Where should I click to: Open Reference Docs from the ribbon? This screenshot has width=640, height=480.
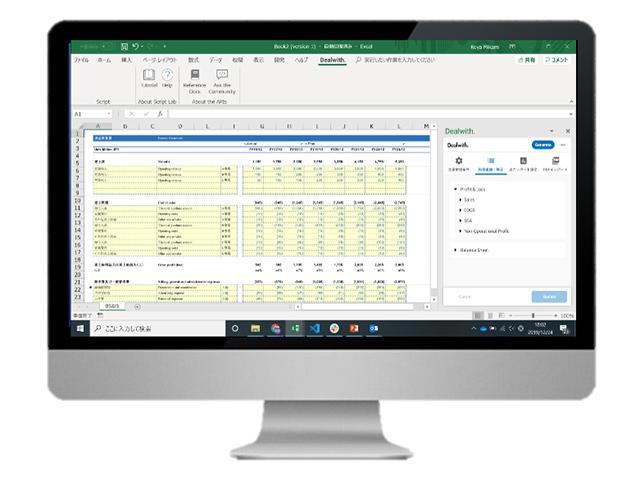[x=194, y=78]
